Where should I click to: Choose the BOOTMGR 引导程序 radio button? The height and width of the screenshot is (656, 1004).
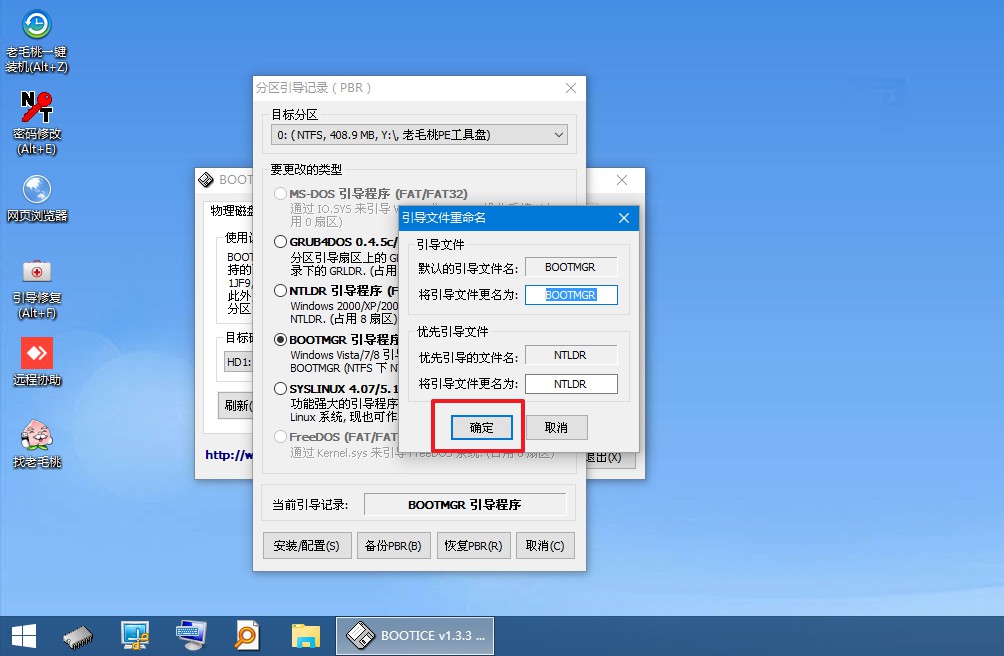(x=280, y=340)
